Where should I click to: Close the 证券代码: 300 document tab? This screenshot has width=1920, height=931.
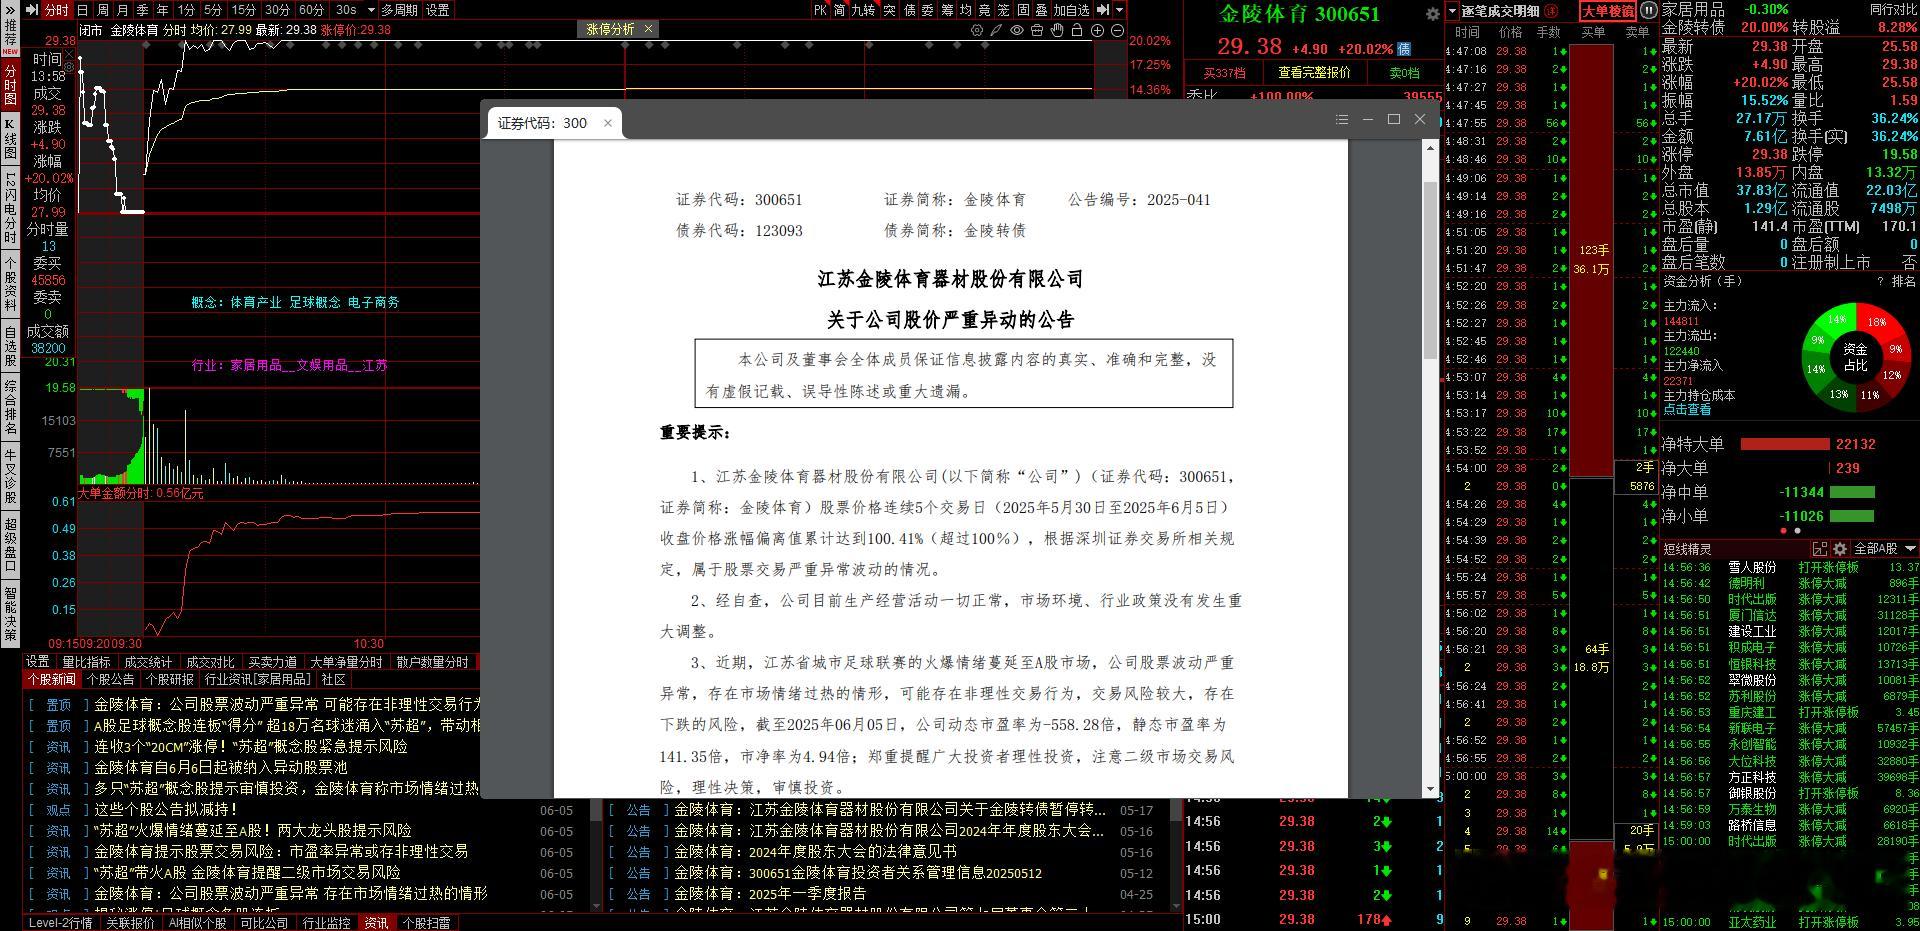pos(607,123)
